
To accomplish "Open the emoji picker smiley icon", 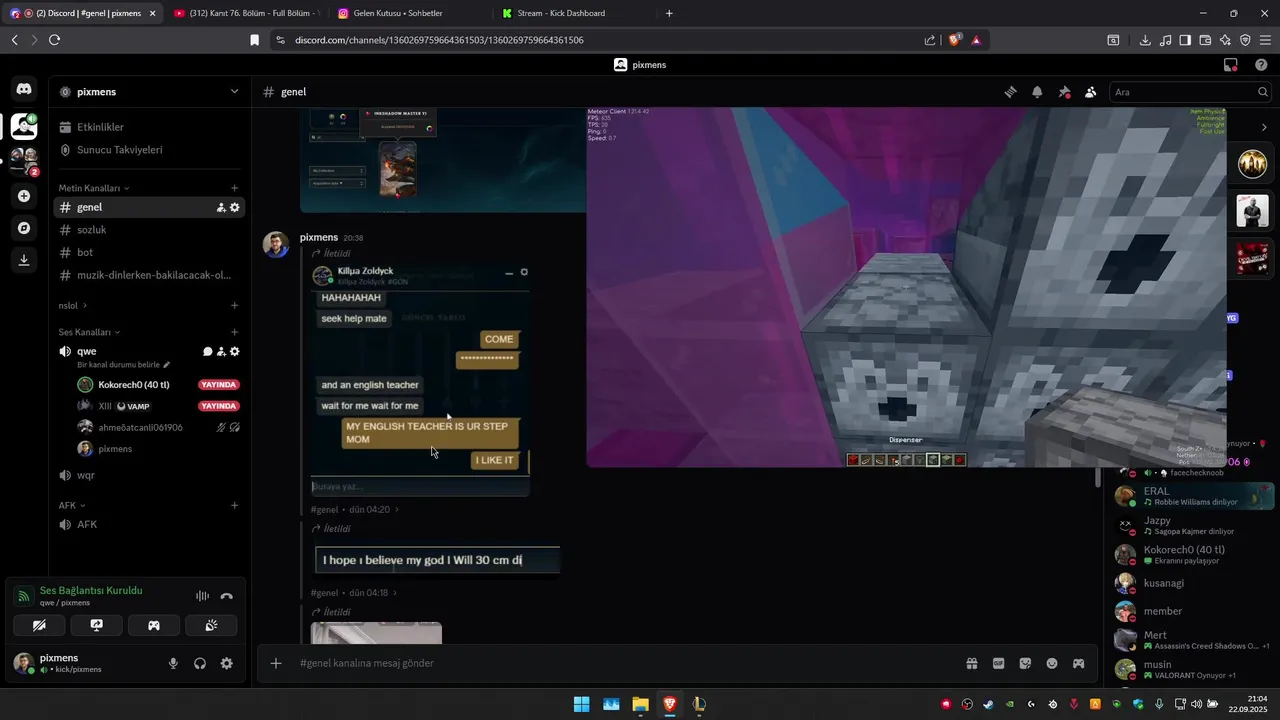I will (x=1052, y=663).
